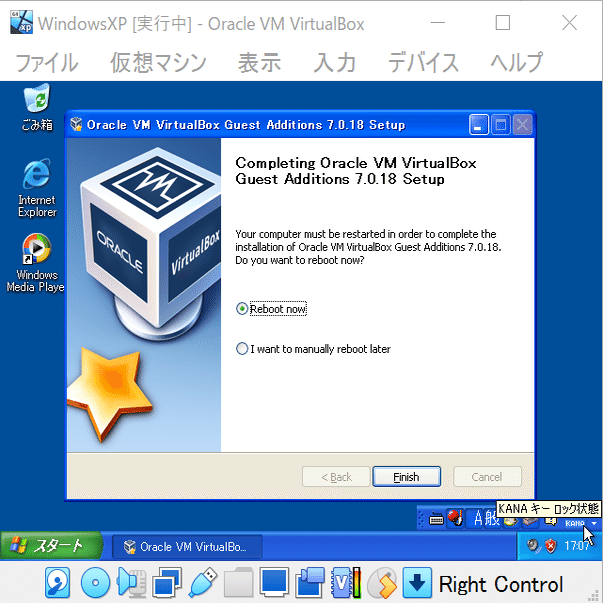Open the 仮想マシン menu

(158, 63)
